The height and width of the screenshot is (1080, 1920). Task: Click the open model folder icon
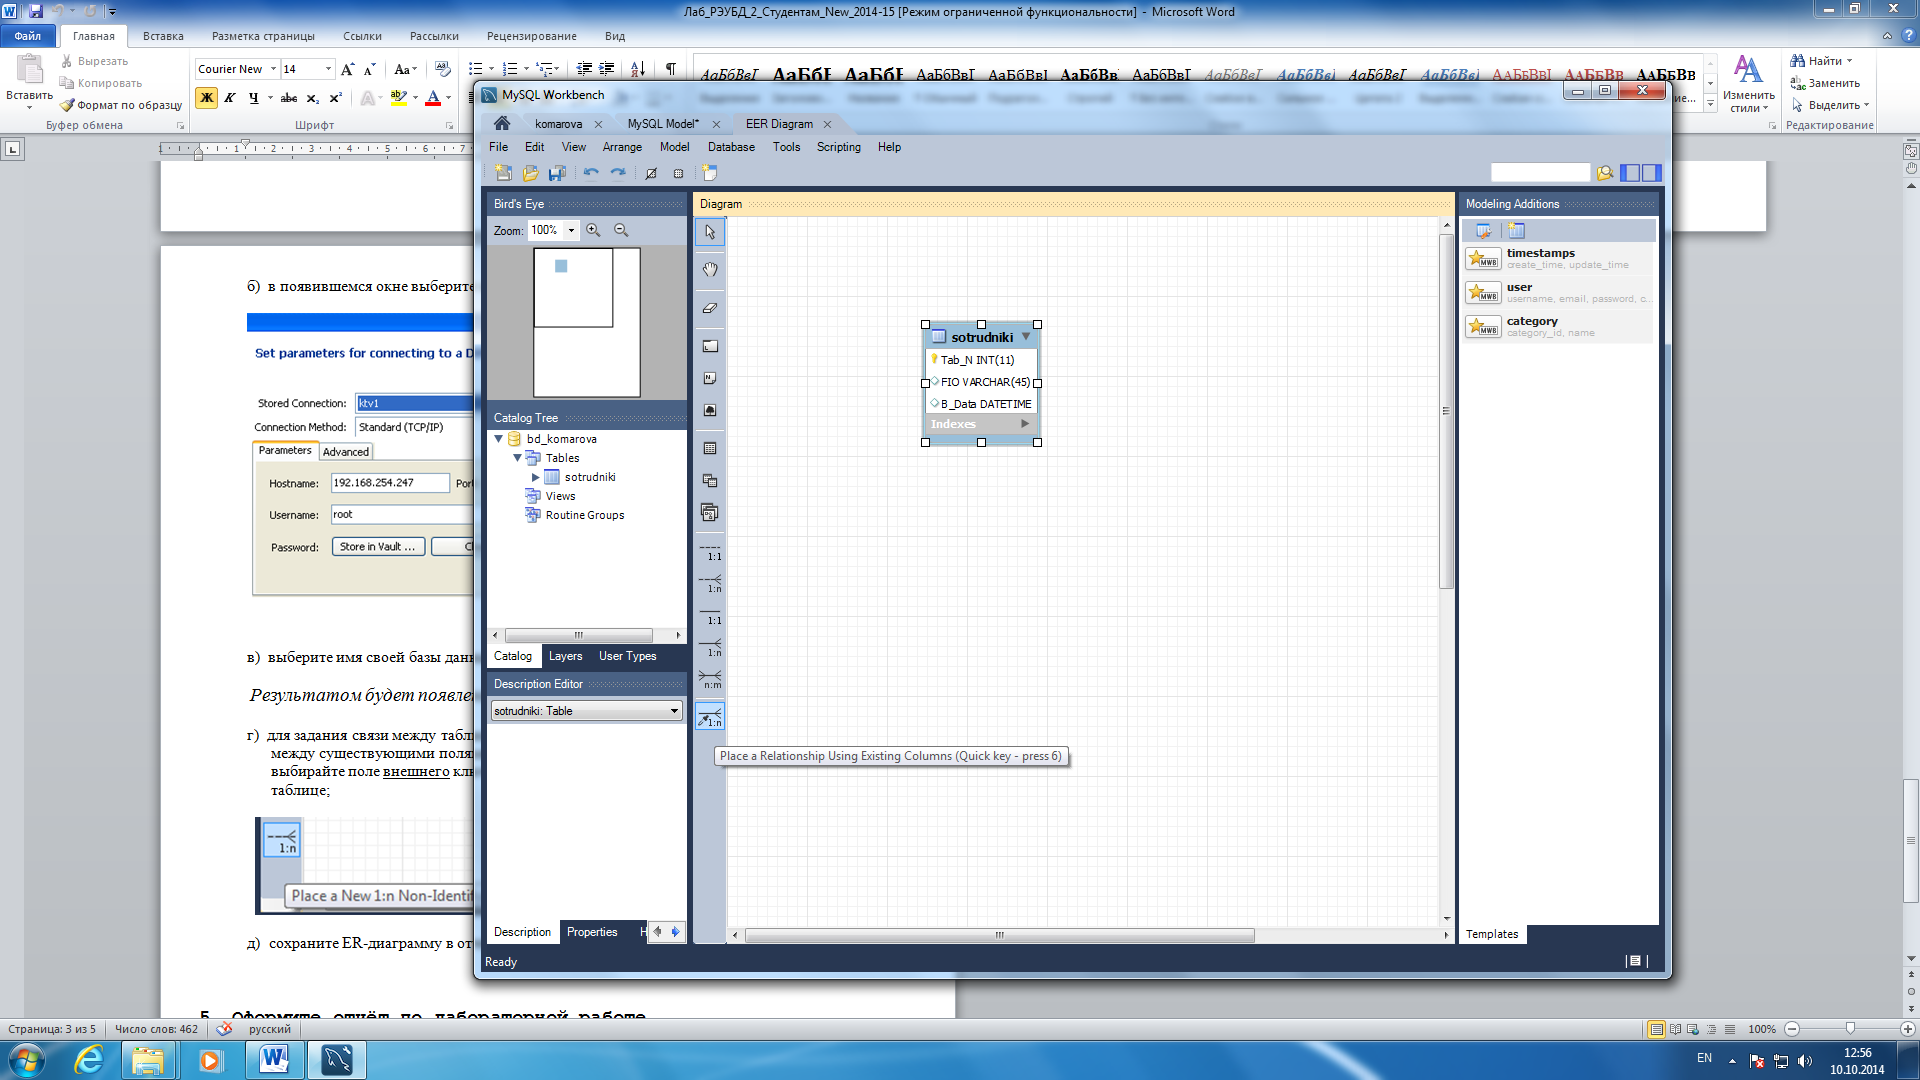[530, 173]
